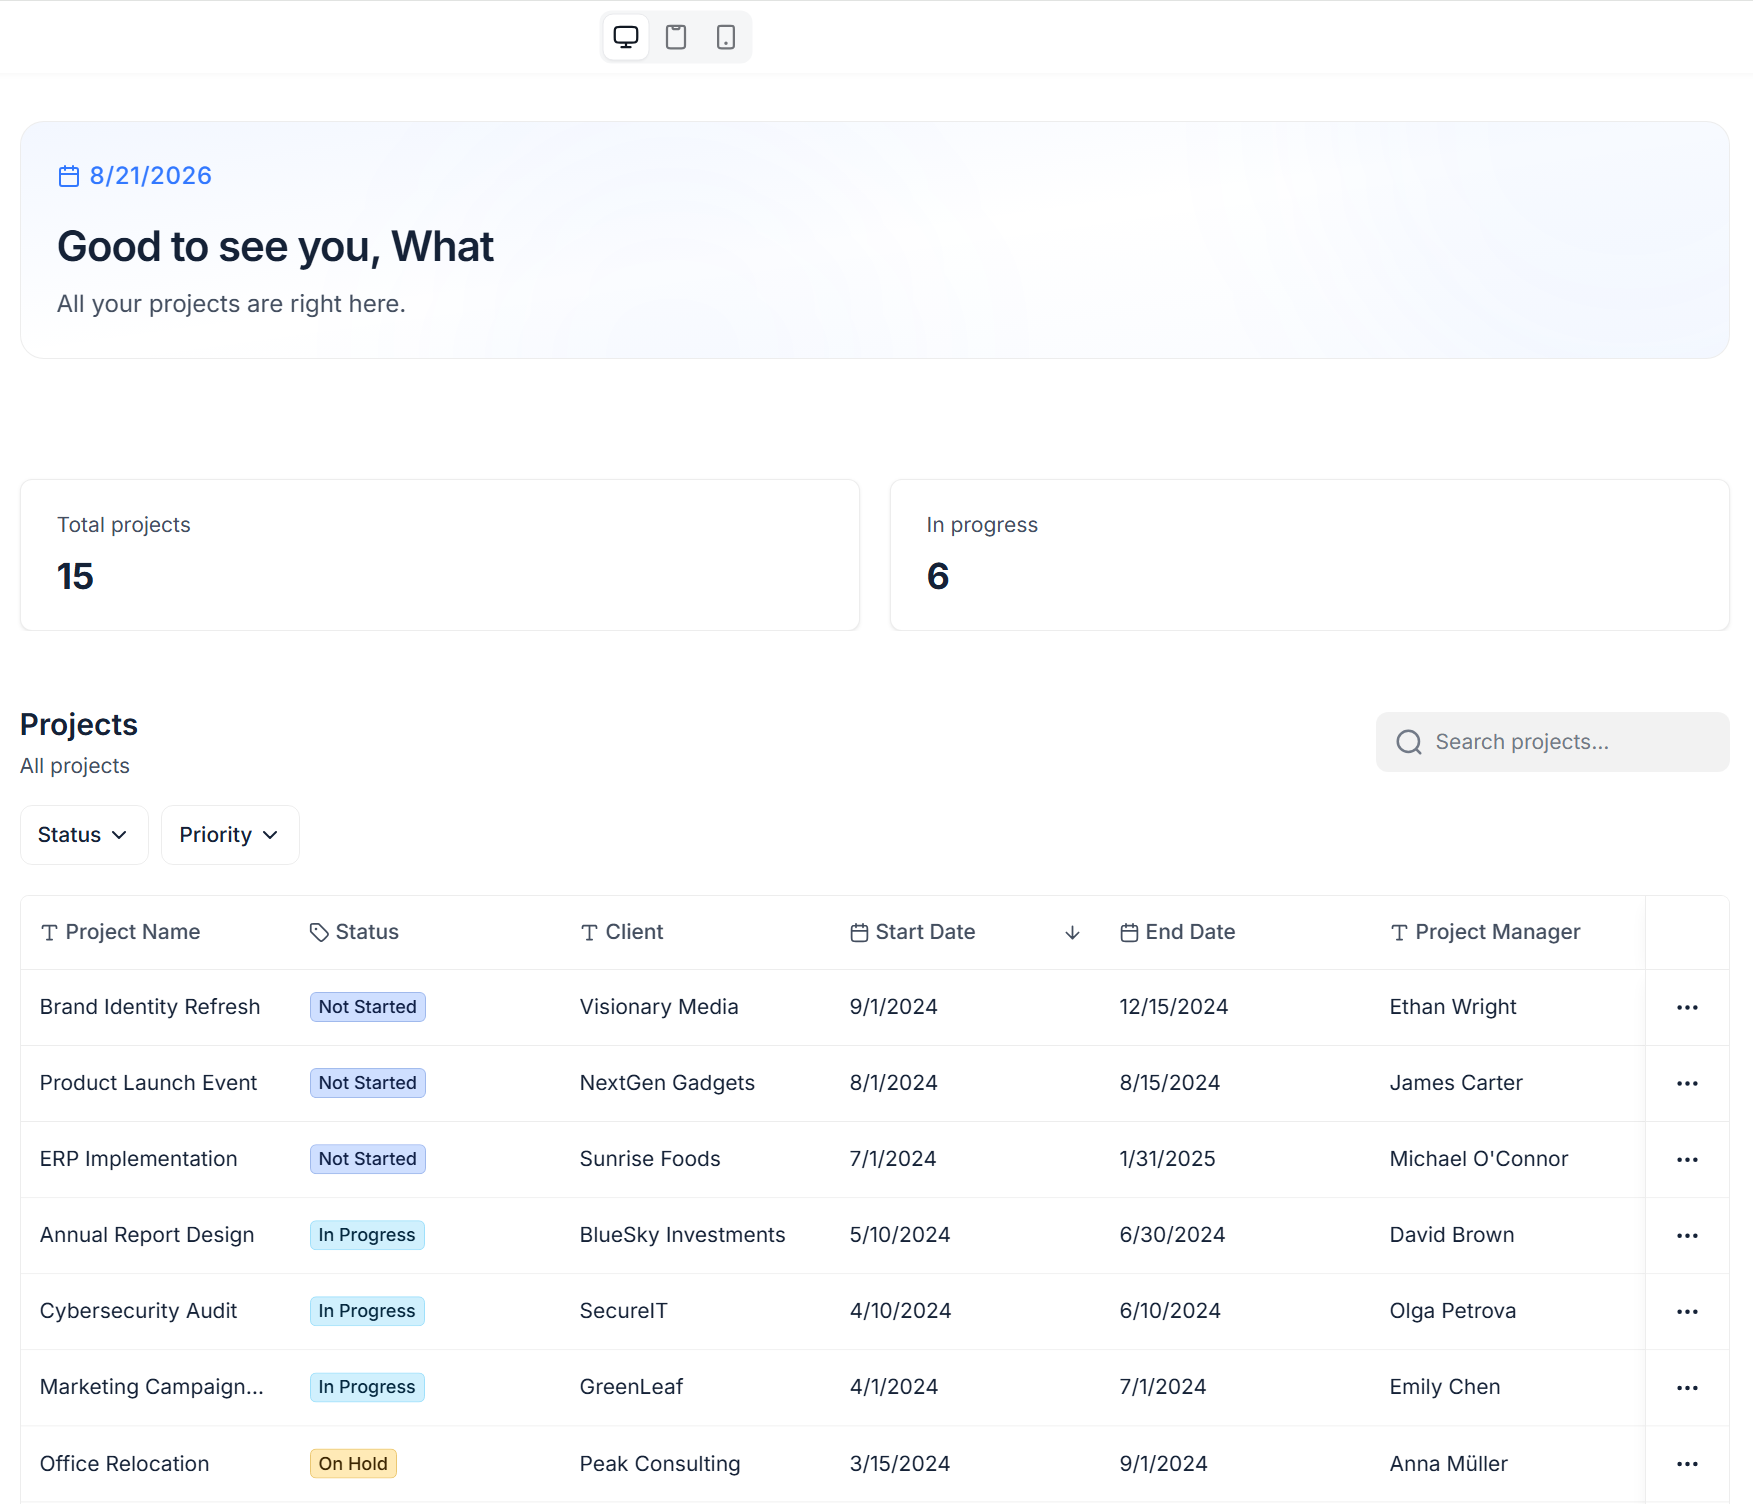Click the Anna Müller manager cell
Viewport: 1753px width, 1504px height.
(x=1448, y=1464)
